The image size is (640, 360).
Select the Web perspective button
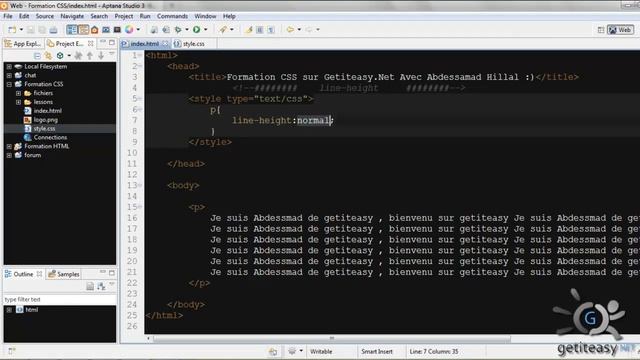click(x=620, y=30)
